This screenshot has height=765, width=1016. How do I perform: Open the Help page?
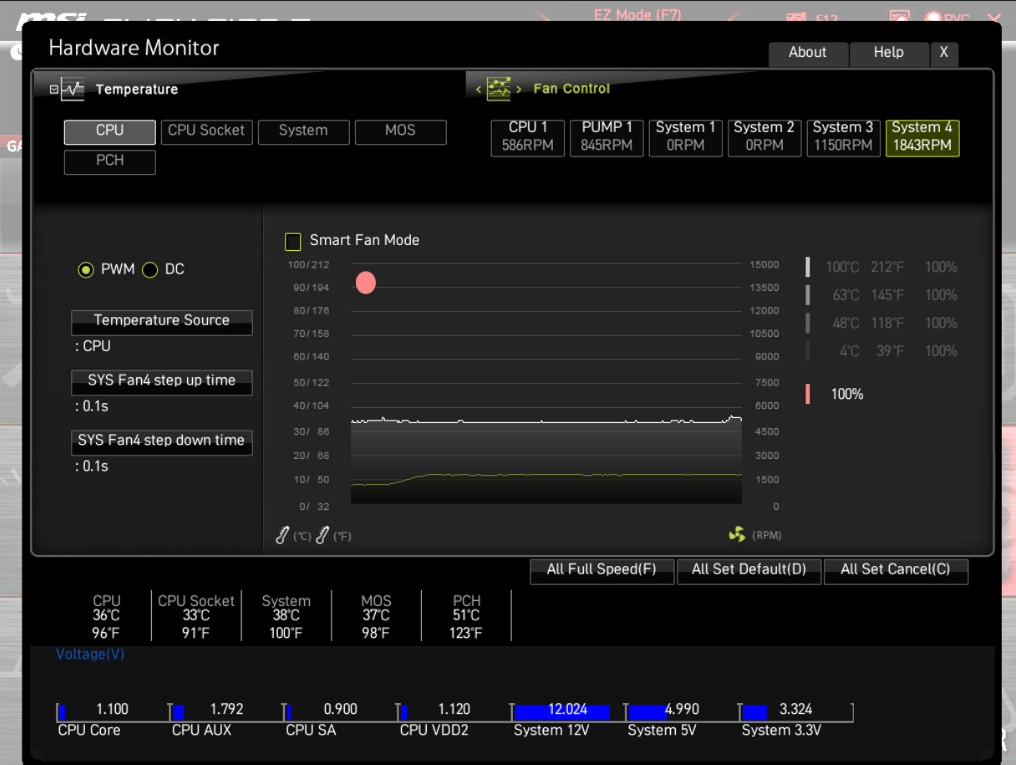(x=888, y=53)
